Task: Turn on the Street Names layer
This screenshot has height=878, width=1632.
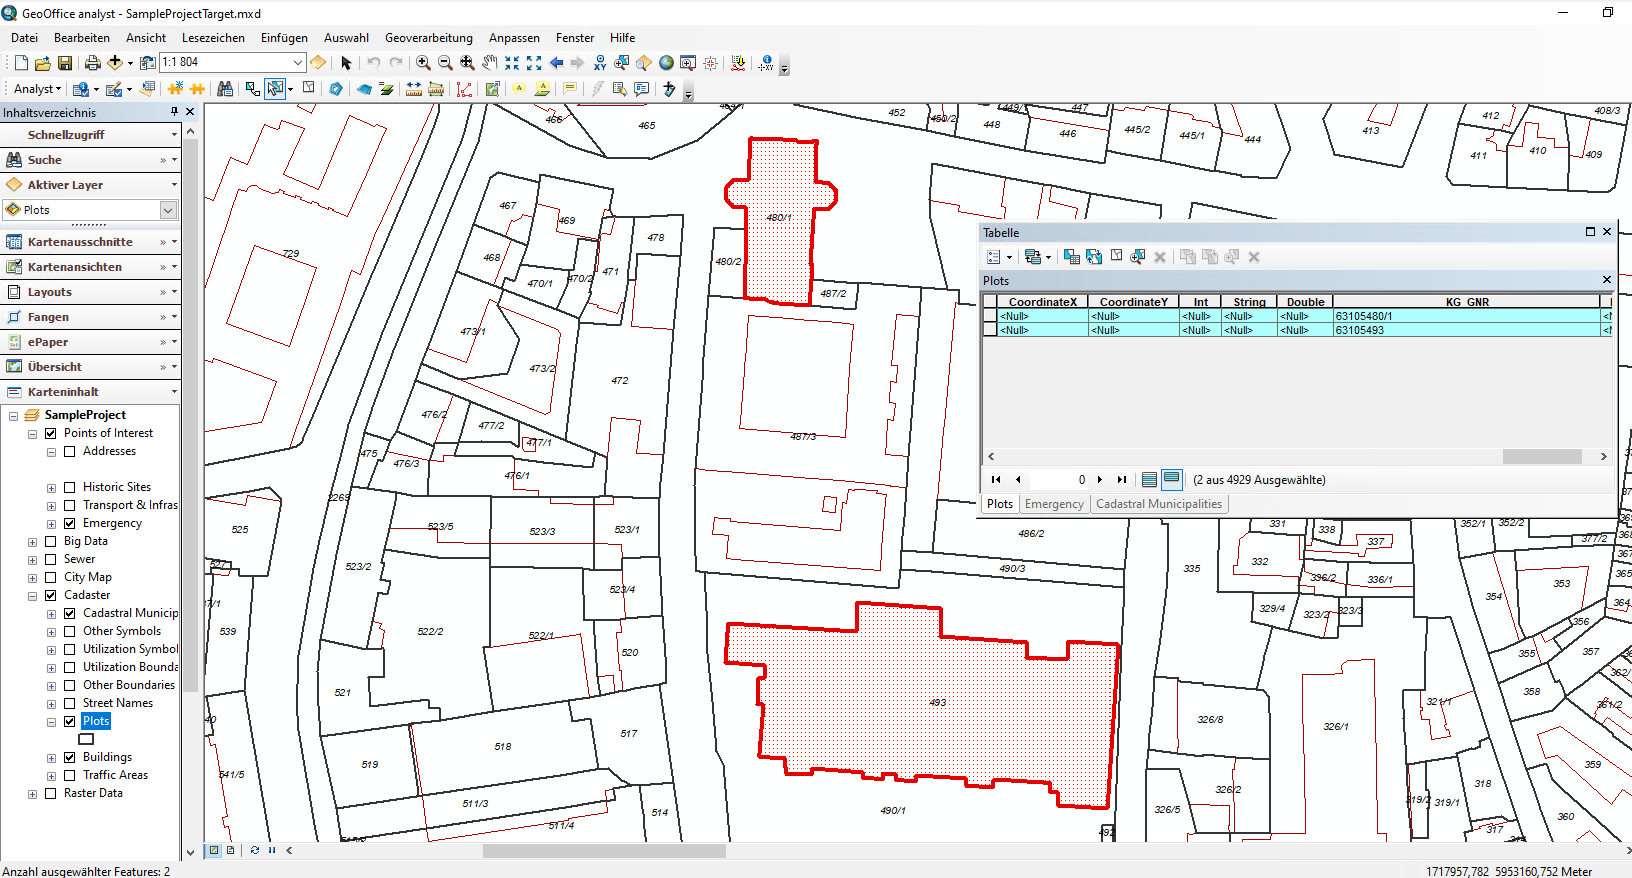Action: [x=70, y=703]
